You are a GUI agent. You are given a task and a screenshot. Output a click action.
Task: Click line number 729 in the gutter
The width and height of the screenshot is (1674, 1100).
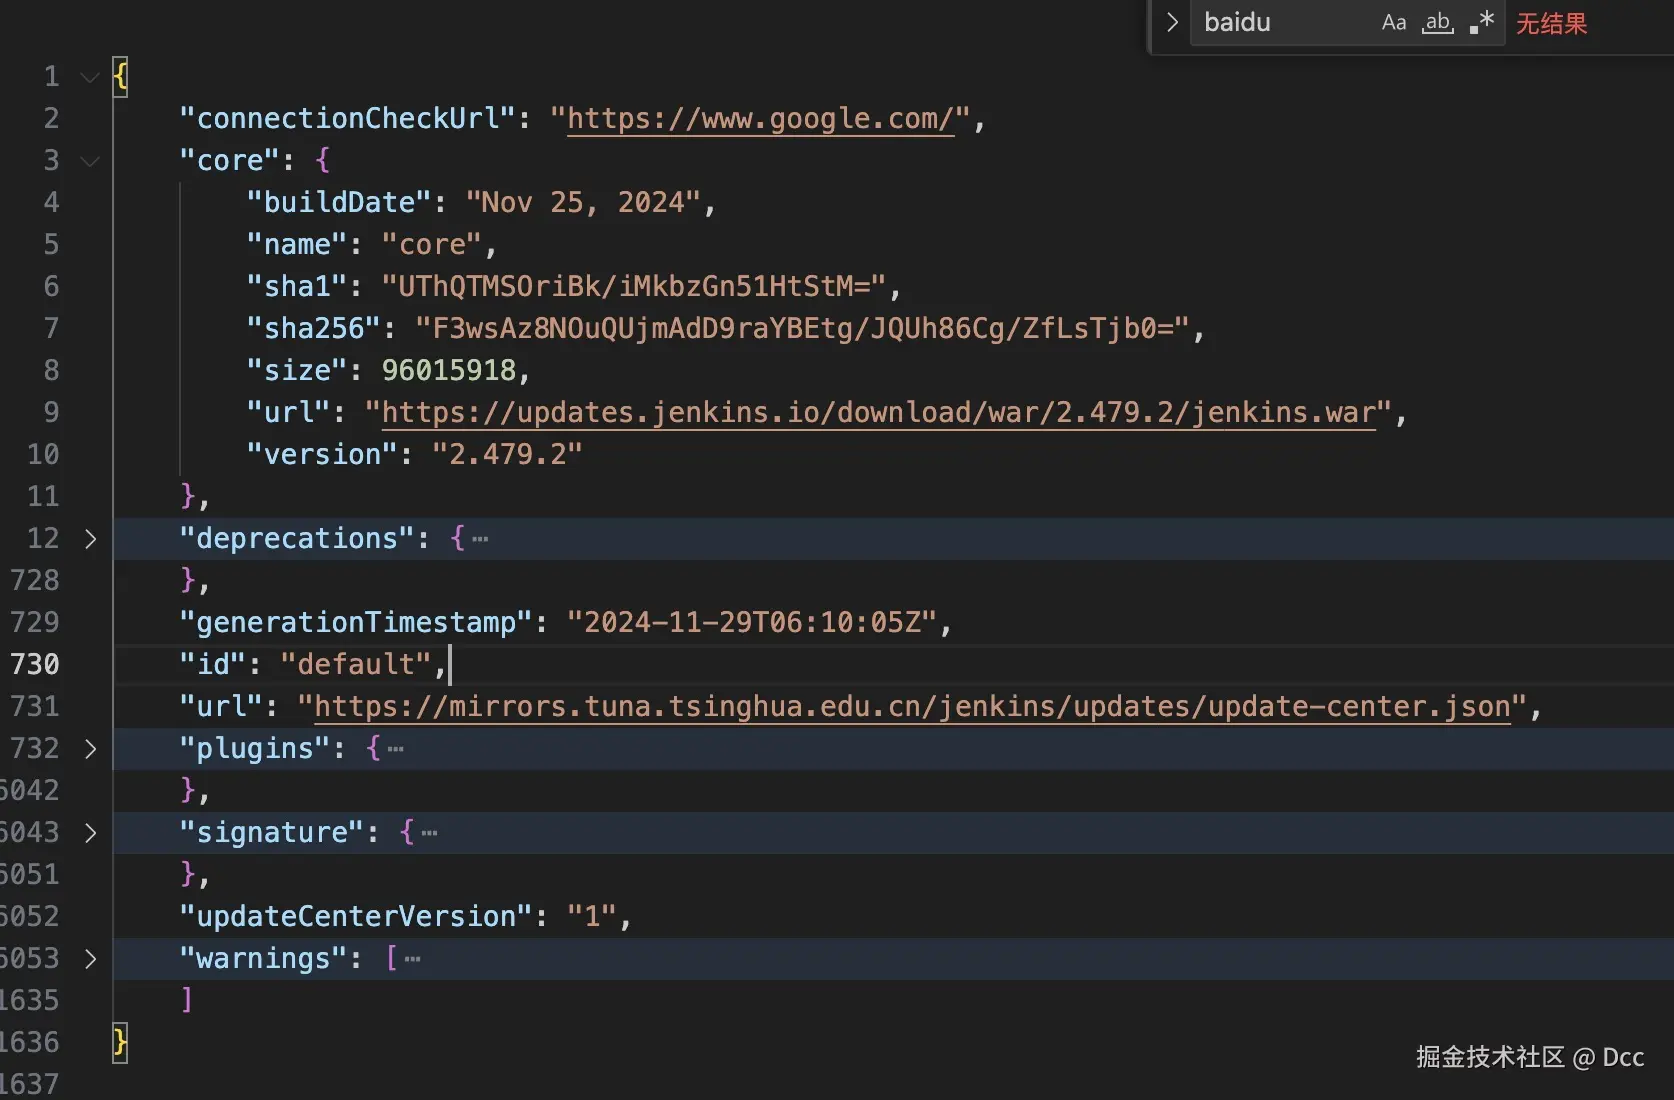pos(35,623)
